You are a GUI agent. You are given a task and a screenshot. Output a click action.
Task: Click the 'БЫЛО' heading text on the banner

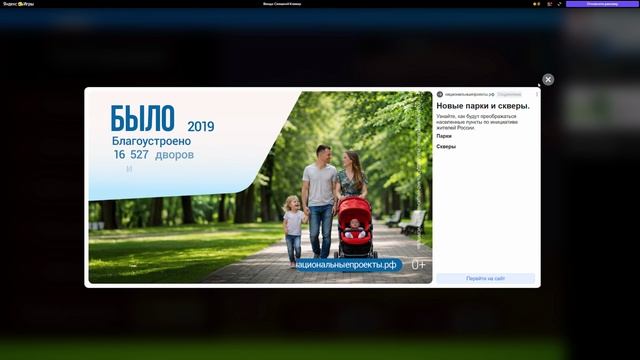tap(142, 118)
